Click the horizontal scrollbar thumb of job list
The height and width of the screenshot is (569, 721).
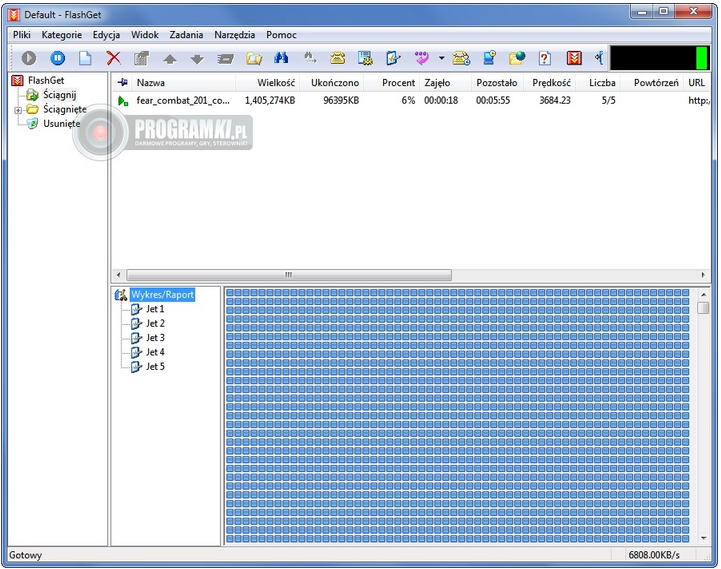[x=289, y=275]
